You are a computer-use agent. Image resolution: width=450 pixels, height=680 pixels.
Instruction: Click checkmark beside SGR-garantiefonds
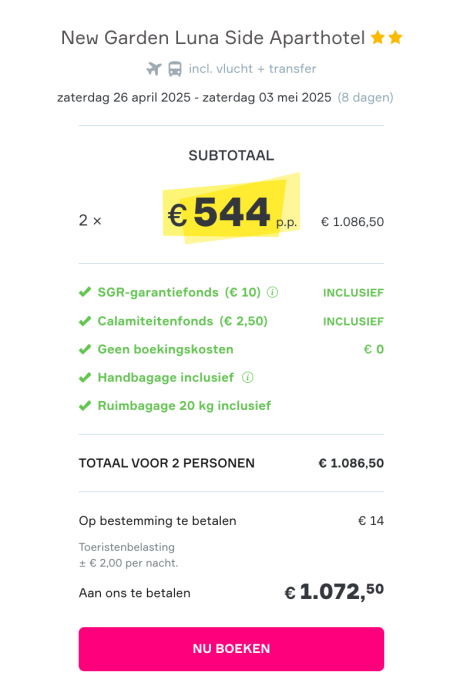(x=85, y=292)
